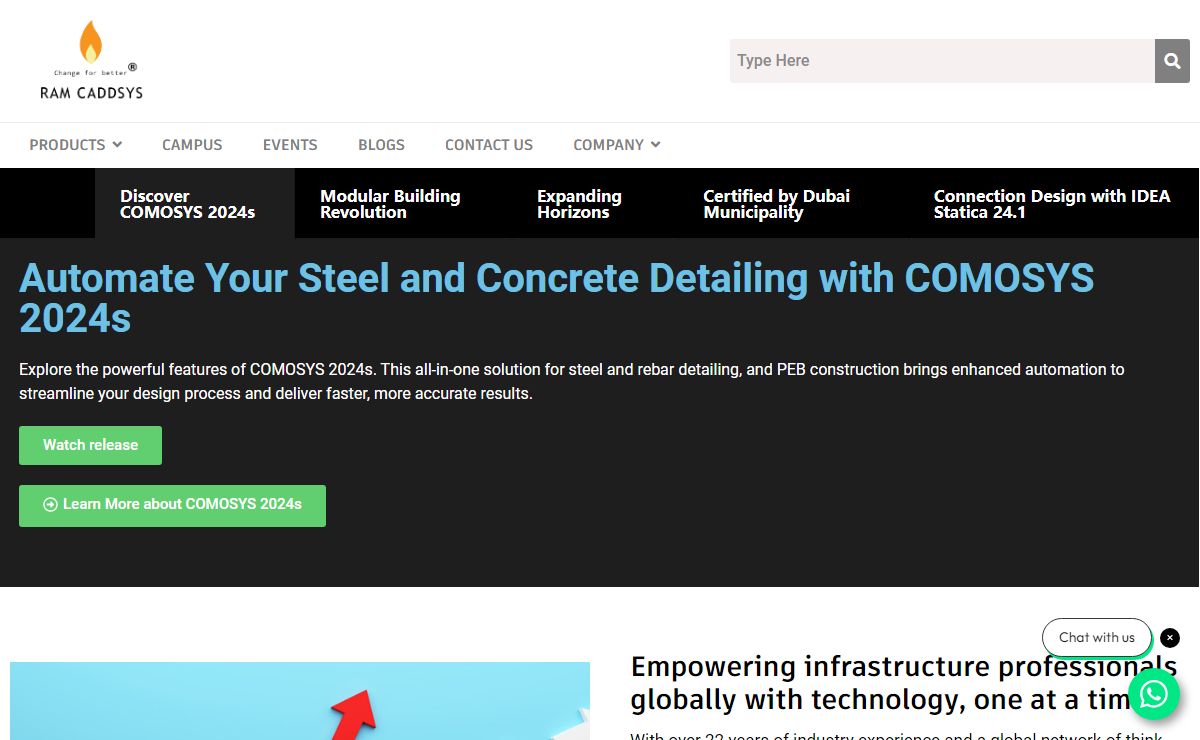Screen dimensions: 1200x740
Task: Click inside the Type Here search field
Action: tap(942, 61)
